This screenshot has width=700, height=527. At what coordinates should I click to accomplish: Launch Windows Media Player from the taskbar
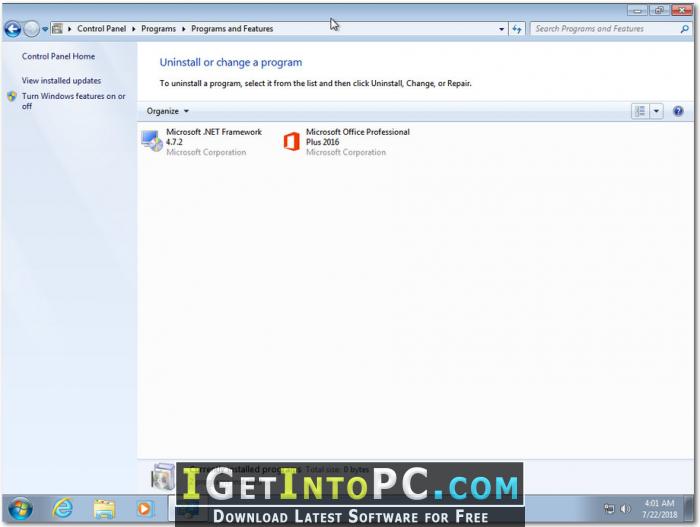click(x=144, y=509)
